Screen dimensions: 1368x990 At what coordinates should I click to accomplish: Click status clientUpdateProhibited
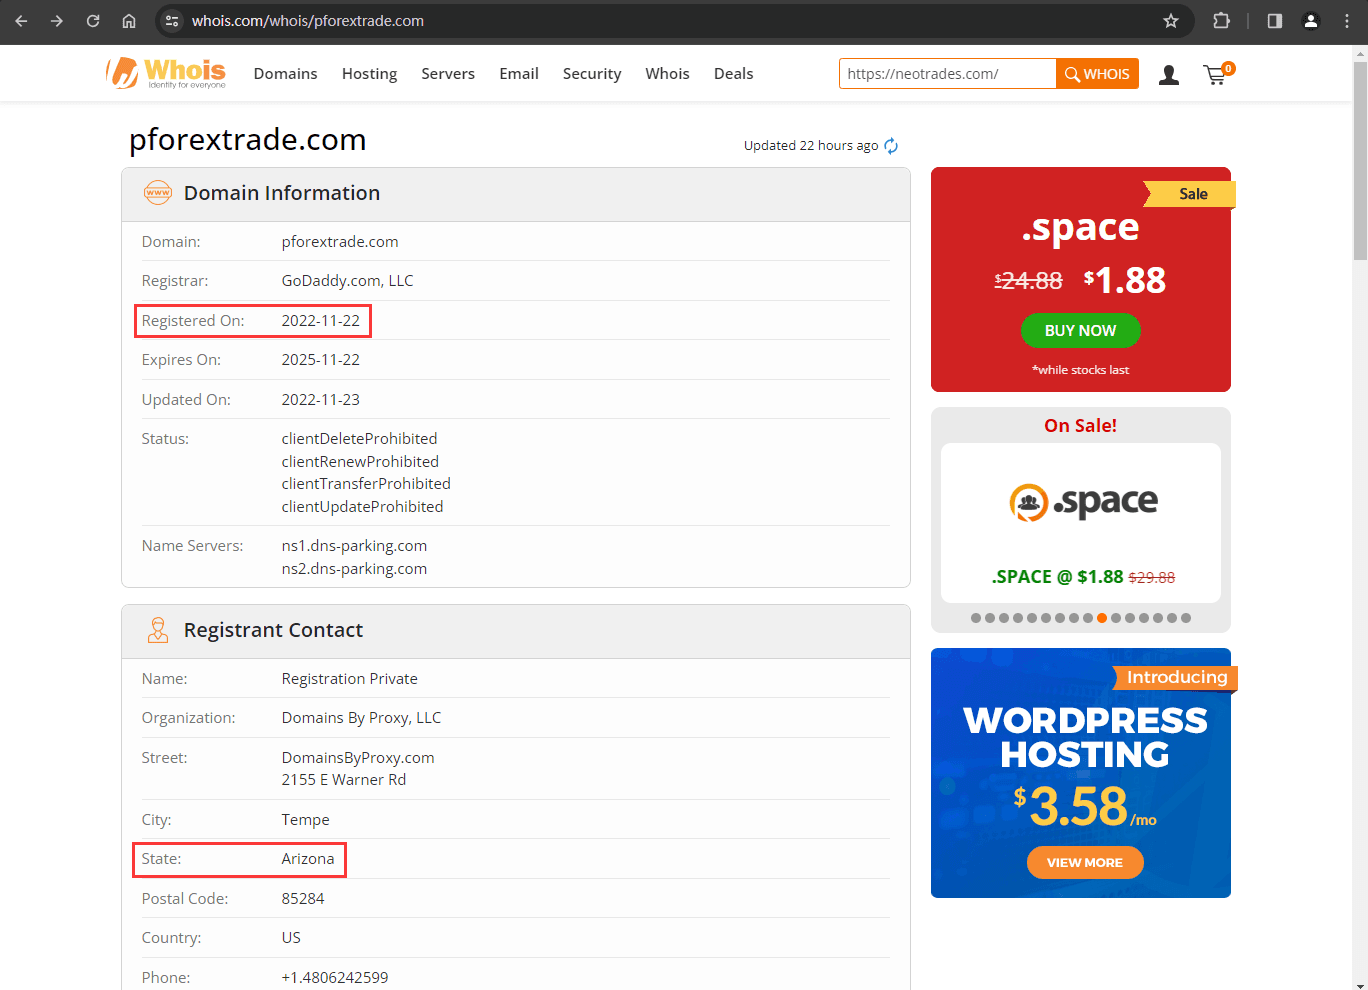[362, 507]
